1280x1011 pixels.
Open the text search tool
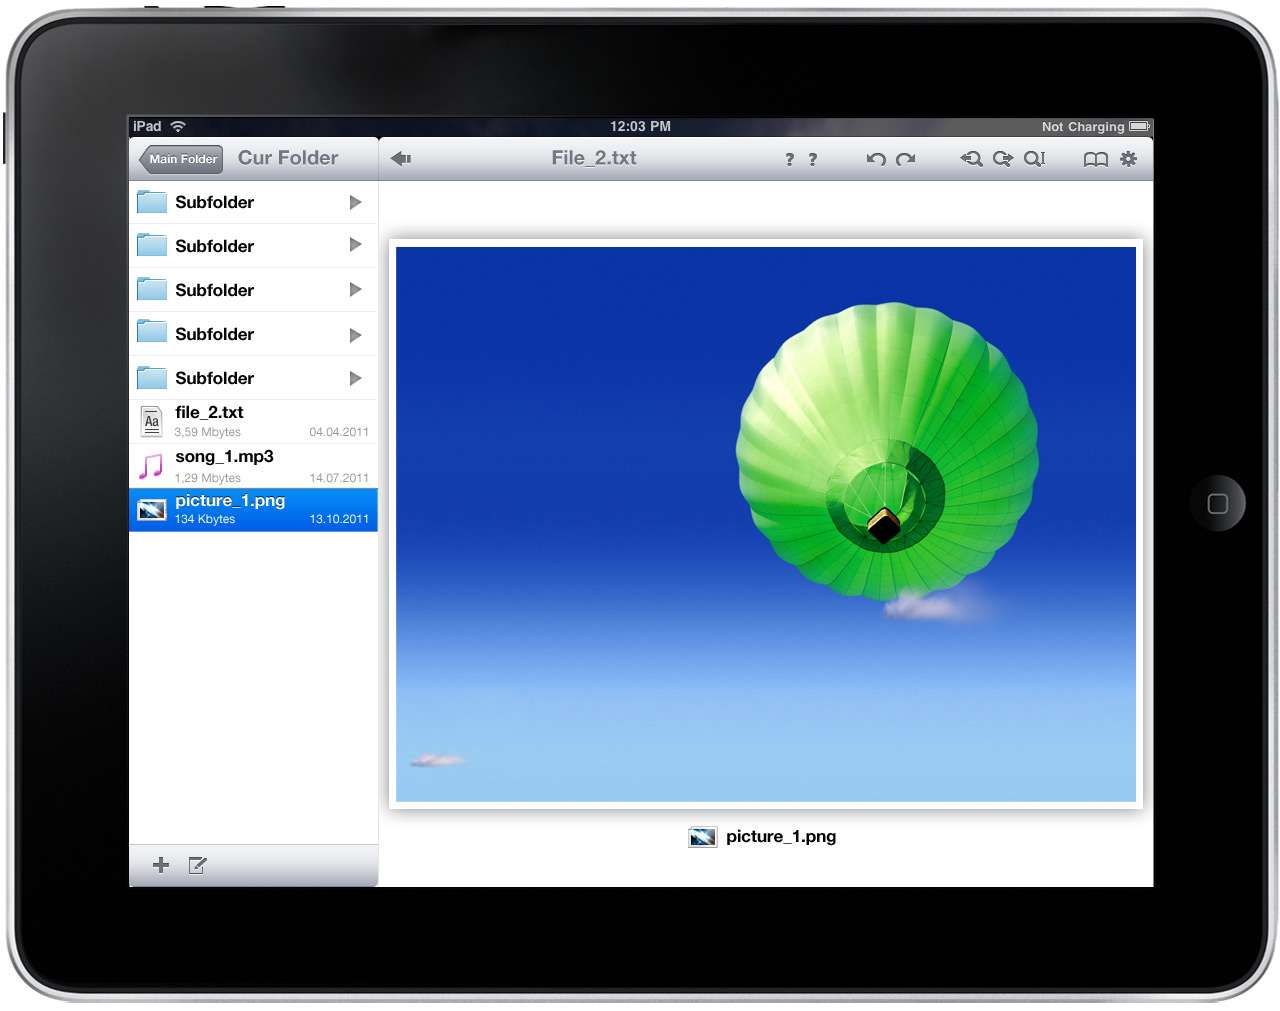click(x=1034, y=158)
